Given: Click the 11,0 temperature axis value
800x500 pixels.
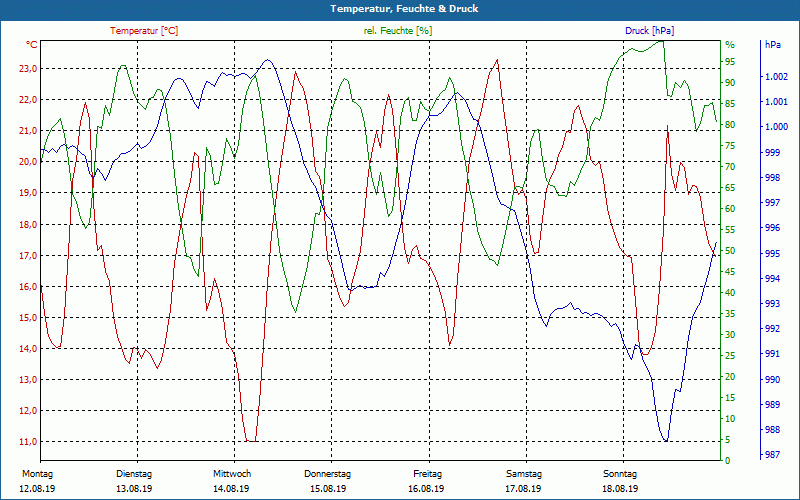Looking at the screenshot, I should pyautogui.click(x=28, y=442).
